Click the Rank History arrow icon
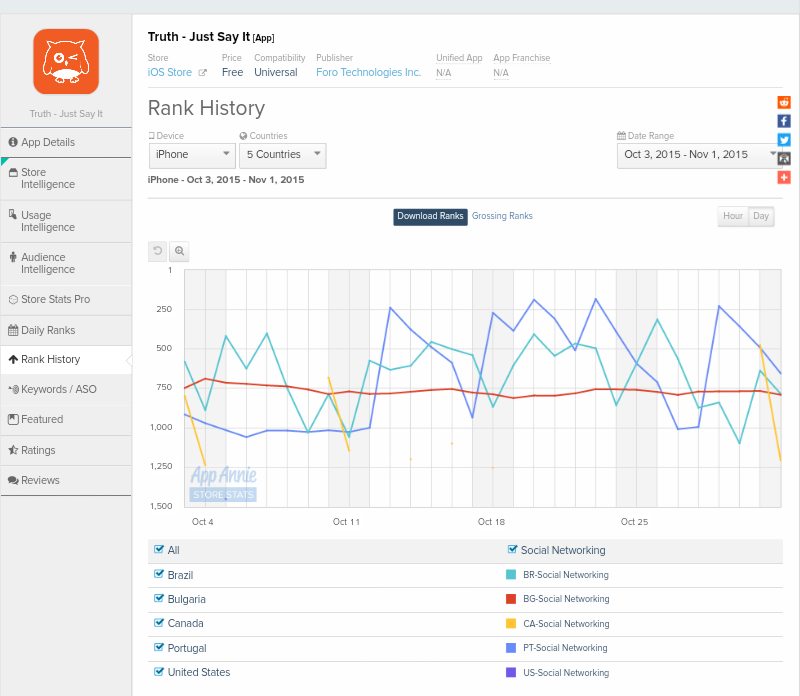 [13, 359]
